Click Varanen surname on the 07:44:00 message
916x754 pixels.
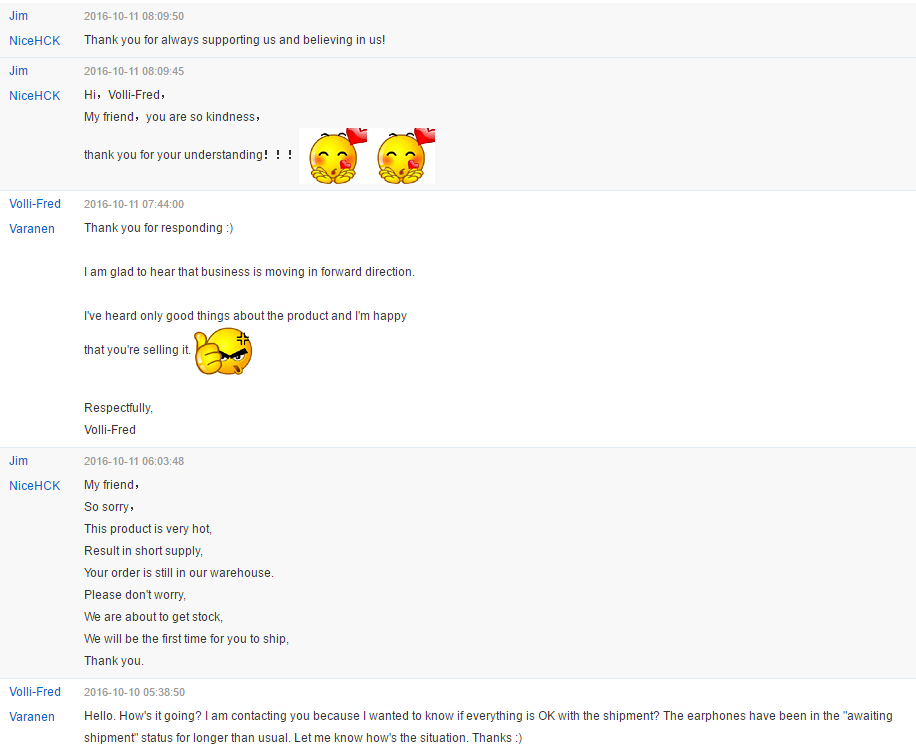pyautogui.click(x=32, y=228)
